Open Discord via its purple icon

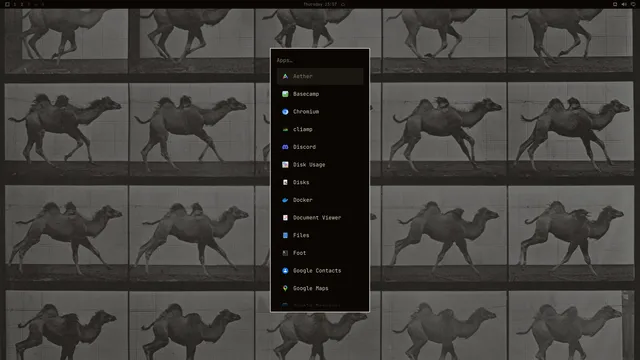285,147
